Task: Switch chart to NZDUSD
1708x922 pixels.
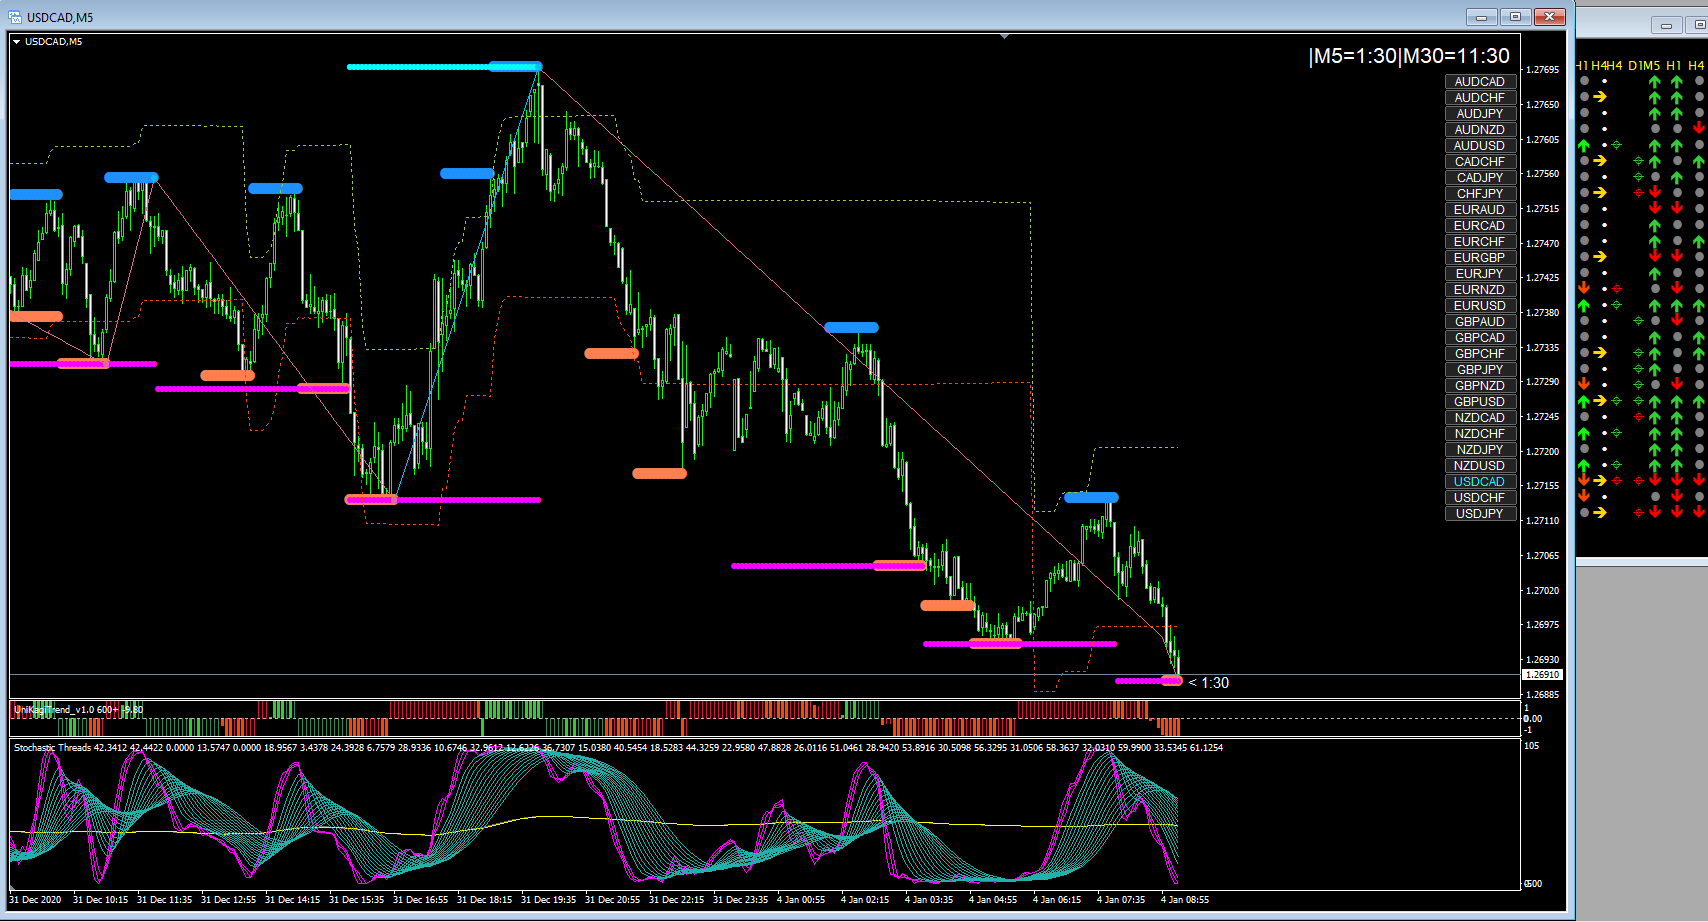Action: pos(1480,466)
